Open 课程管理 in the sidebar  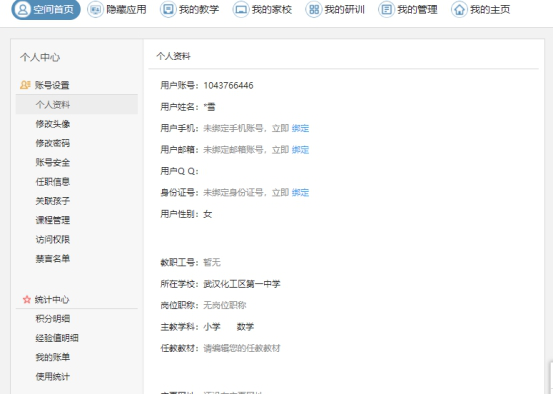point(53,220)
